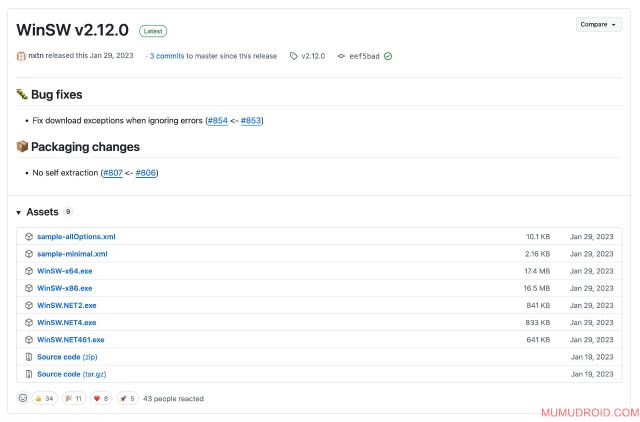Click package icon for sample-allOptions.xml
This screenshot has height=422, width=640.
tap(29, 237)
